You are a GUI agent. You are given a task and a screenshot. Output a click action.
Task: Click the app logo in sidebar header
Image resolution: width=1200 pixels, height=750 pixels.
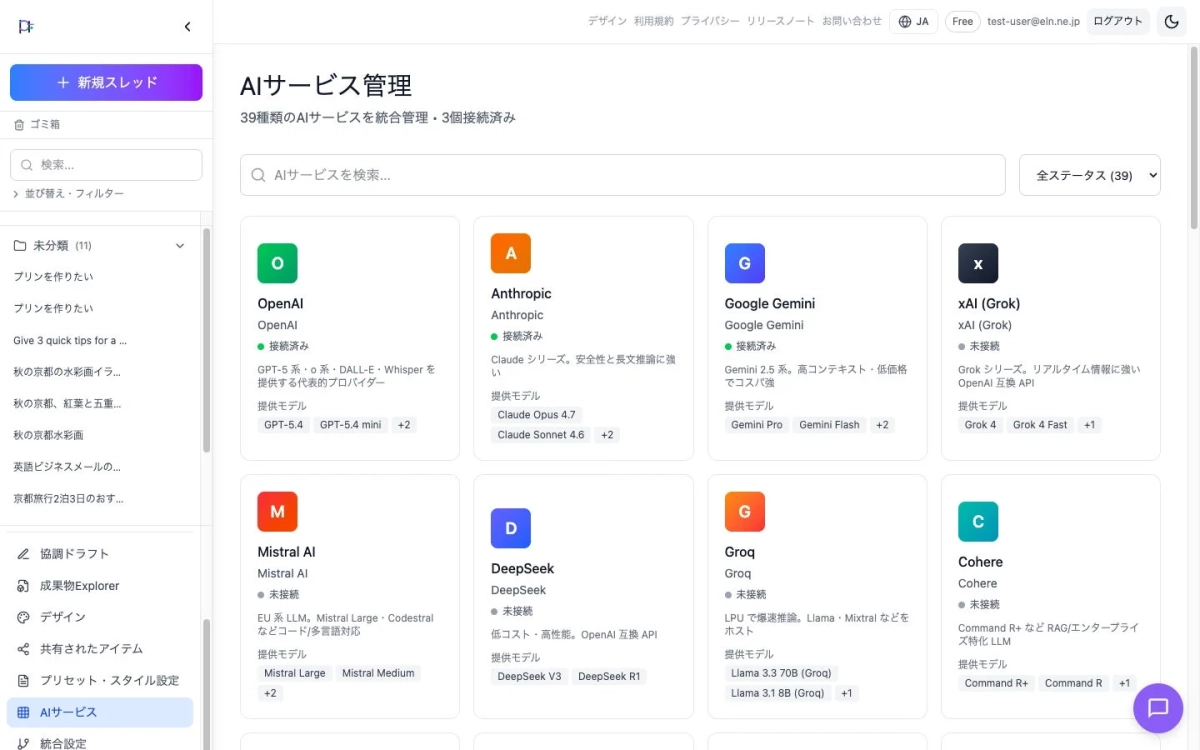pyautogui.click(x=26, y=27)
